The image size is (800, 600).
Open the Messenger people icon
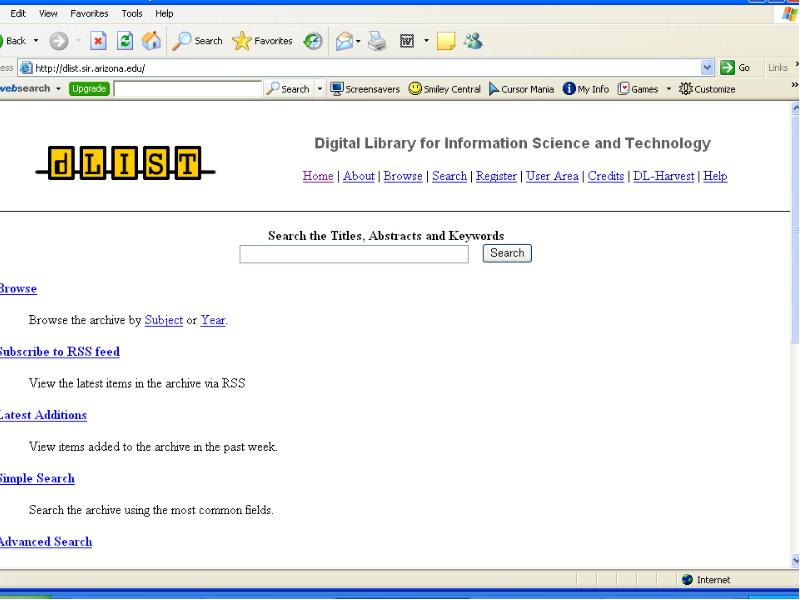click(x=473, y=41)
